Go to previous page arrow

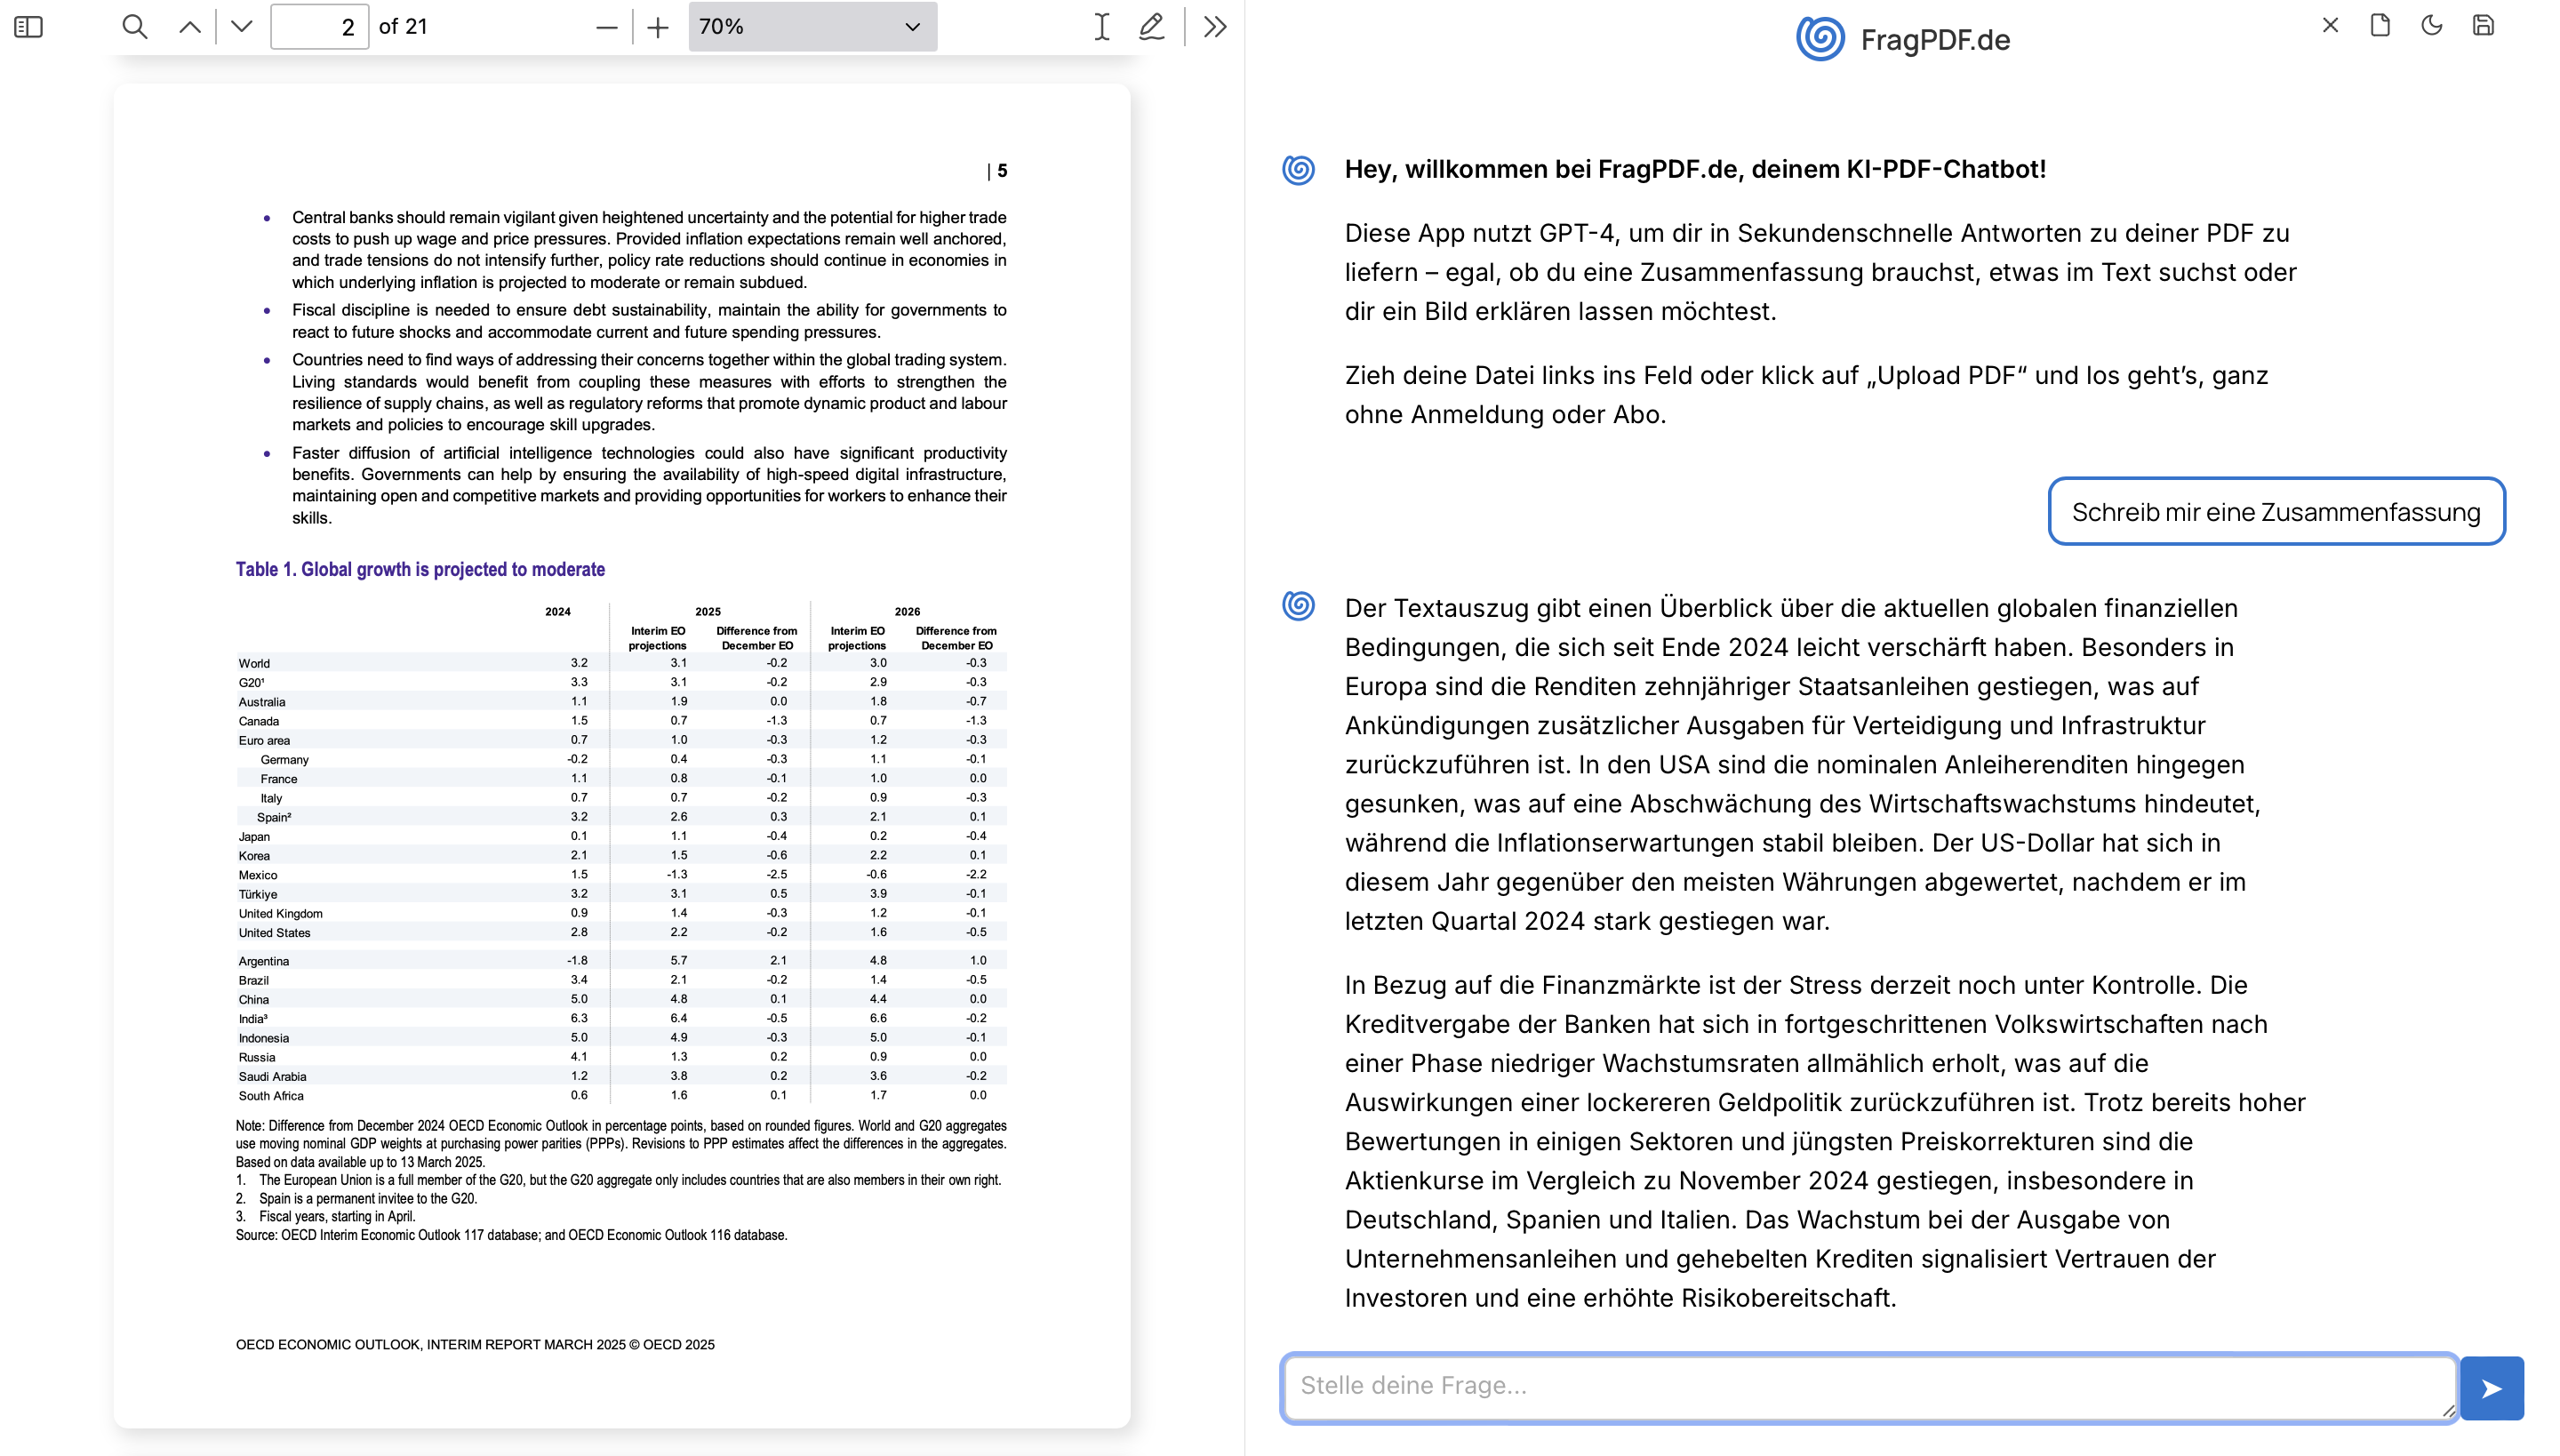click(x=189, y=27)
